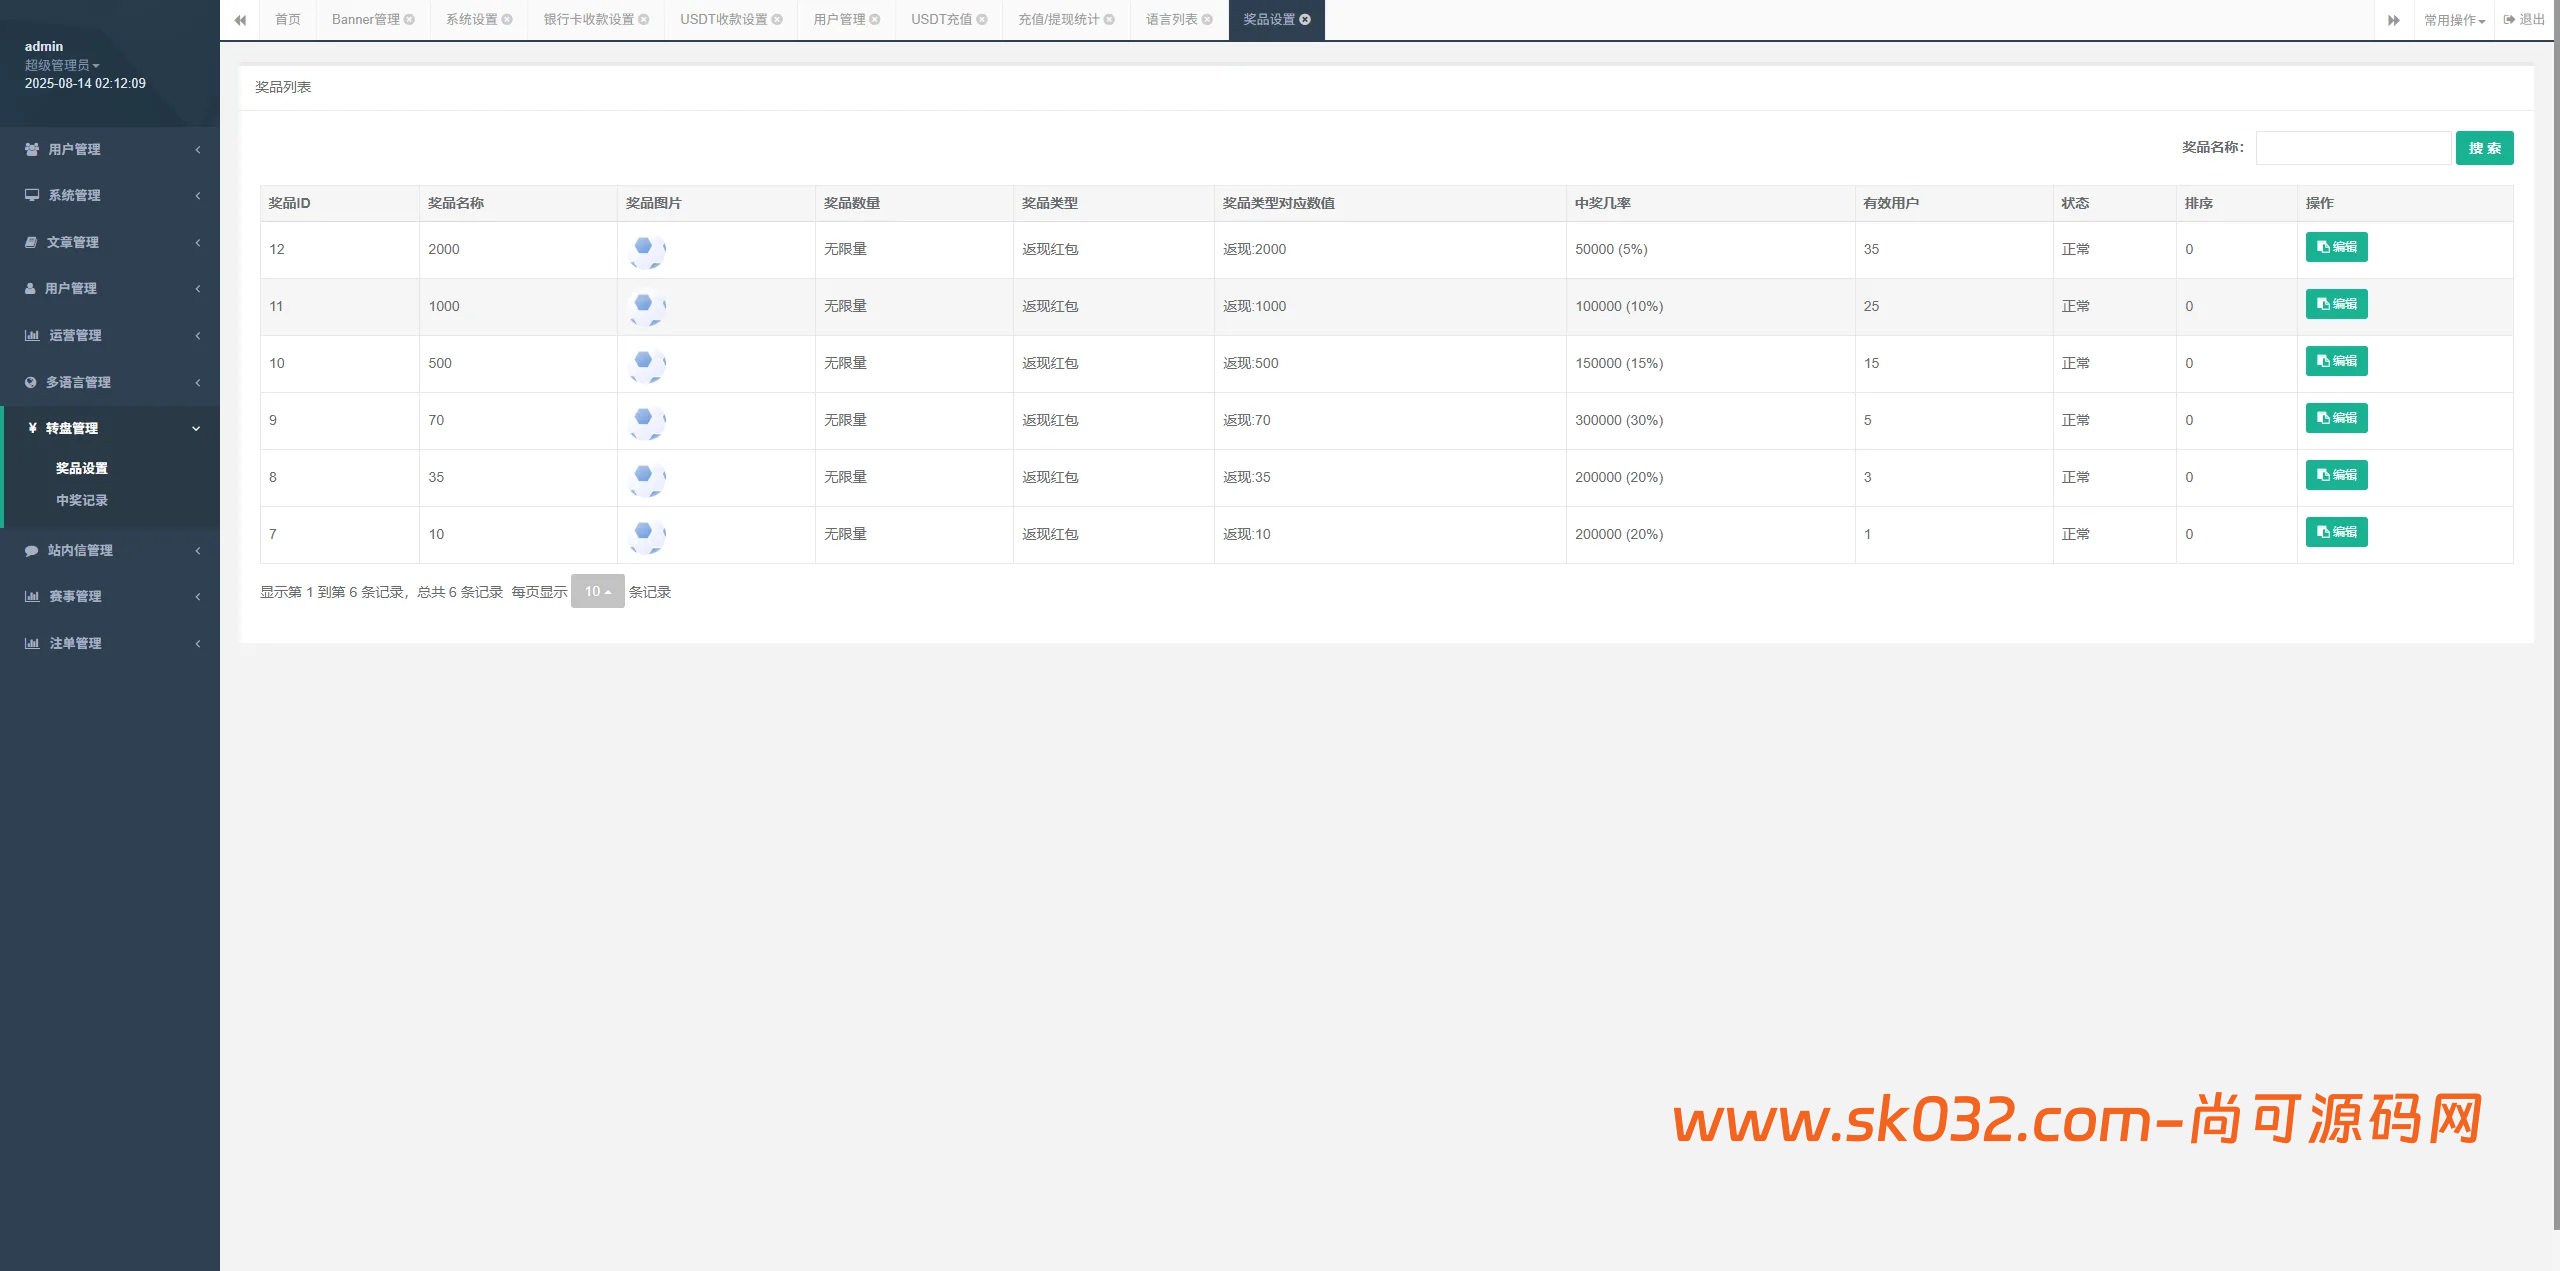2560x1271 pixels.
Task: Close the 语言列表 tab via its x icon
Action: (x=1207, y=20)
